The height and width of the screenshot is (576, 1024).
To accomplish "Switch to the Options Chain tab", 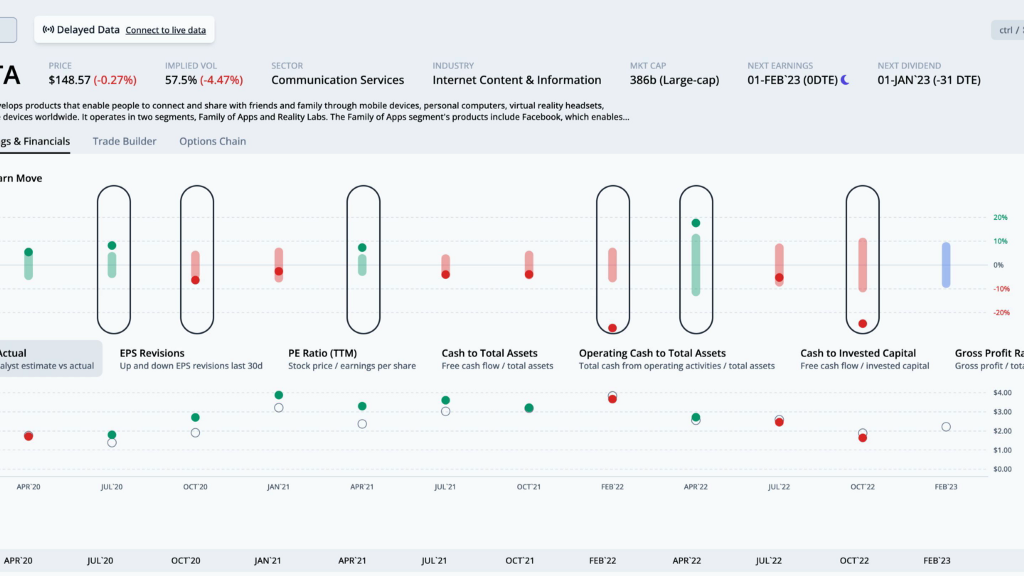I will tap(212, 141).
